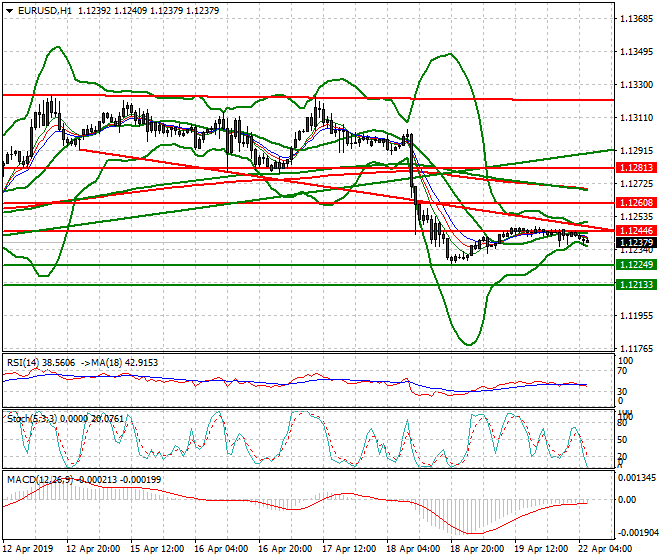Click the 17 Apr 12:00 time label

tap(349, 549)
